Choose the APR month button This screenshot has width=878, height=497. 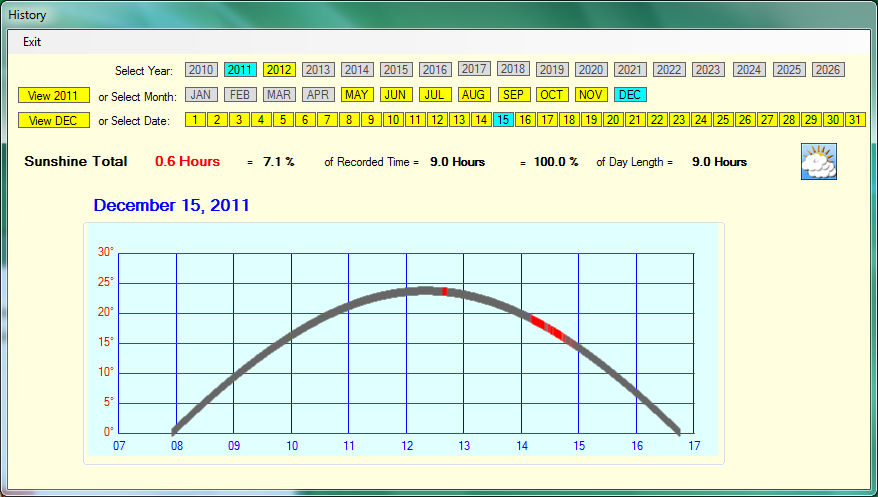coord(318,95)
